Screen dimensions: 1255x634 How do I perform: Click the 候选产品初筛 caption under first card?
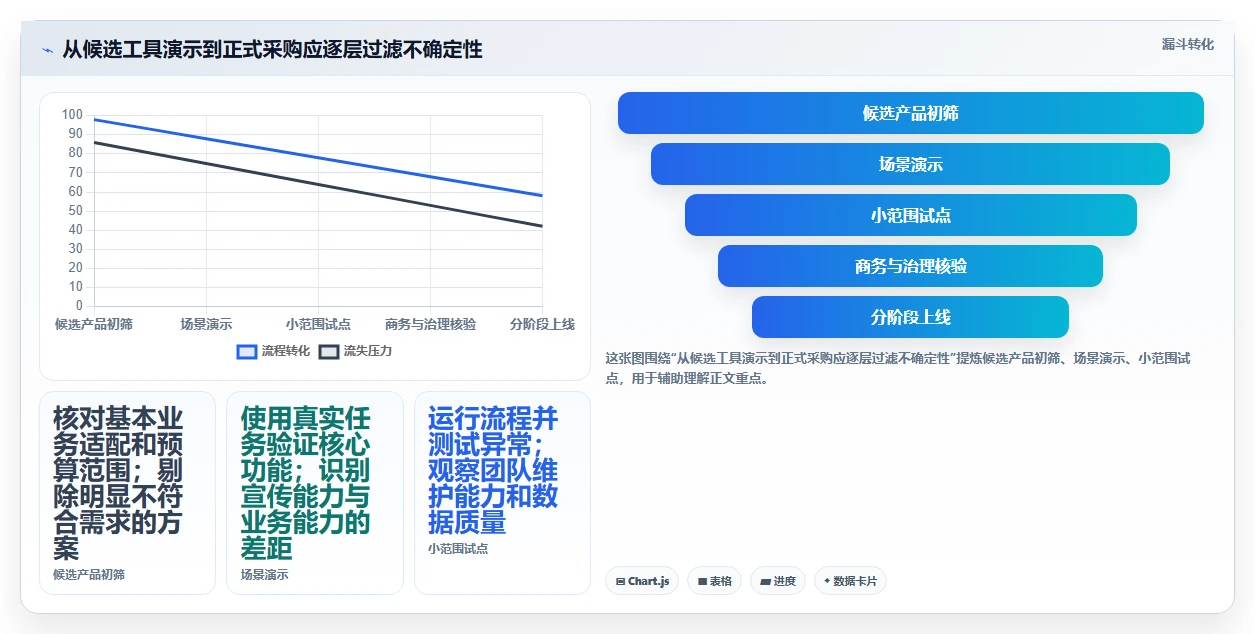(x=89, y=575)
